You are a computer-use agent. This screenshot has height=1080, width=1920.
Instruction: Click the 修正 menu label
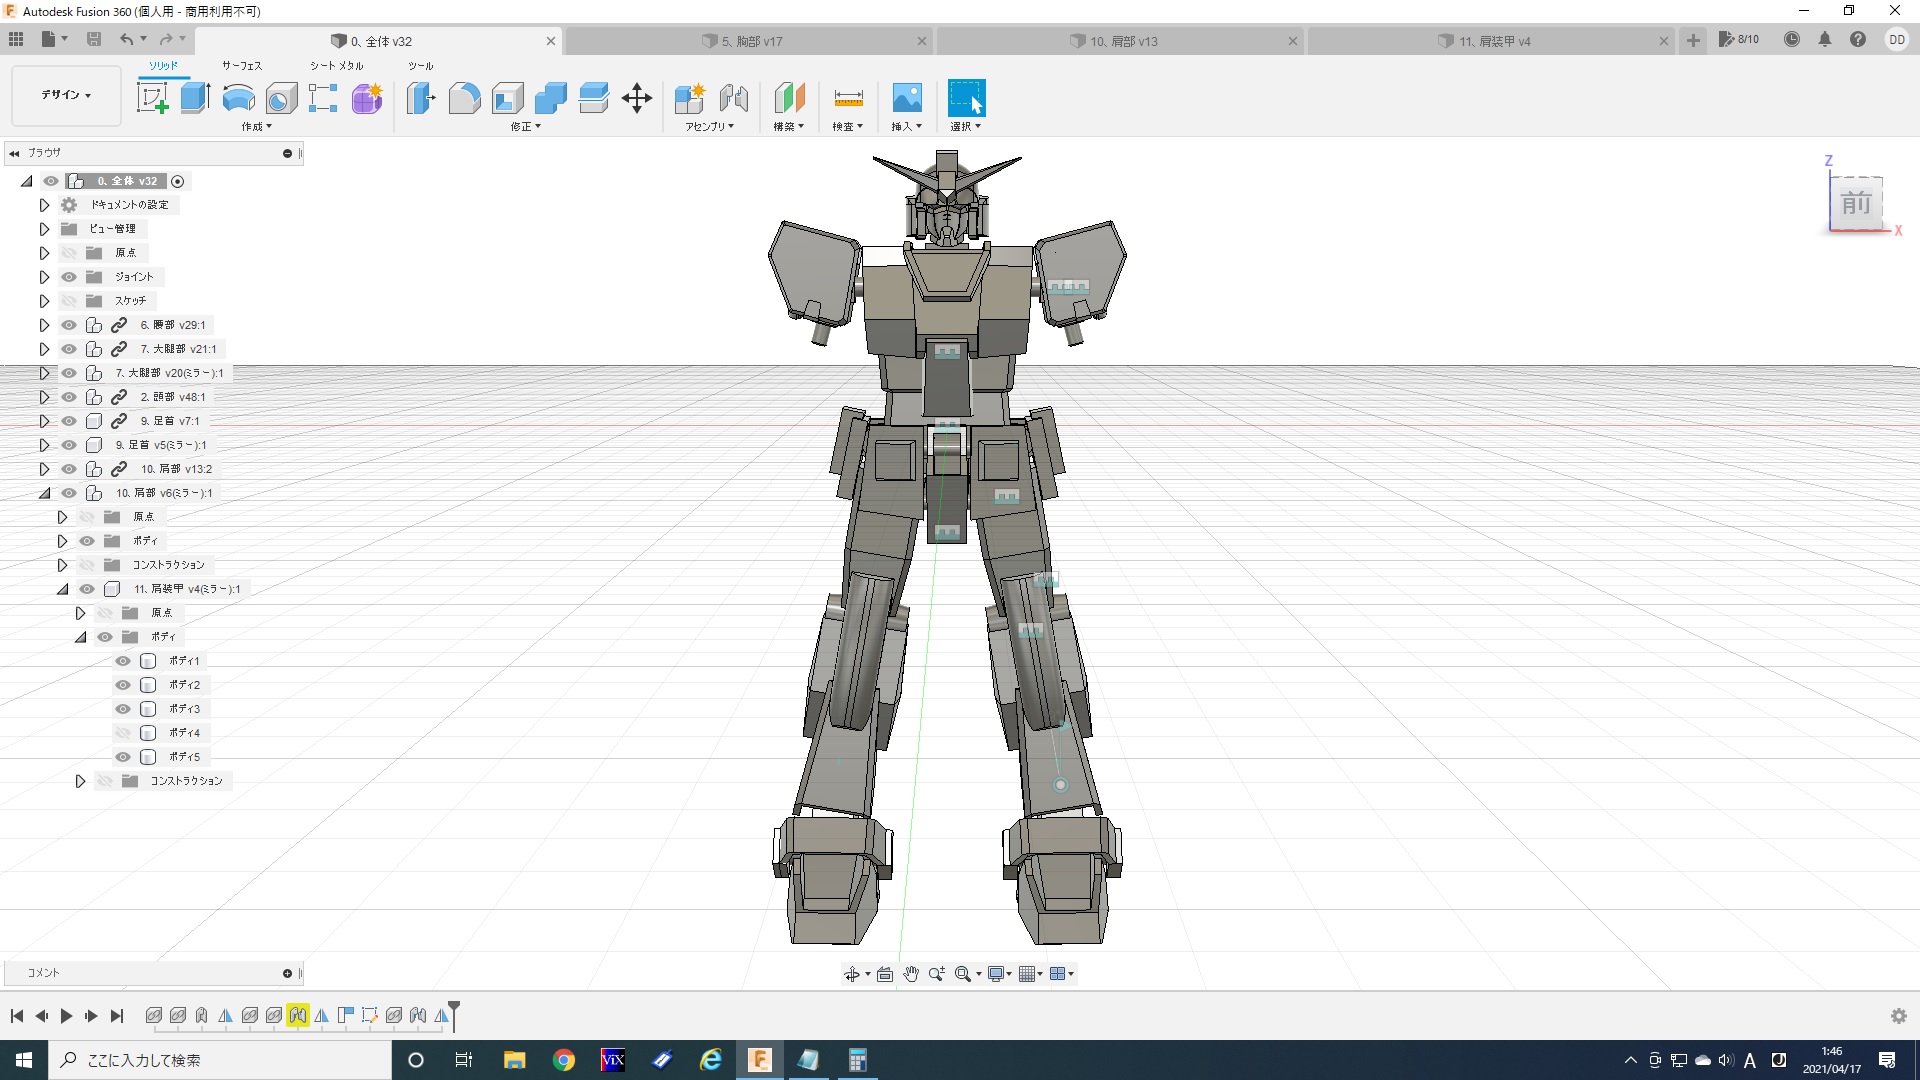pos(525,127)
